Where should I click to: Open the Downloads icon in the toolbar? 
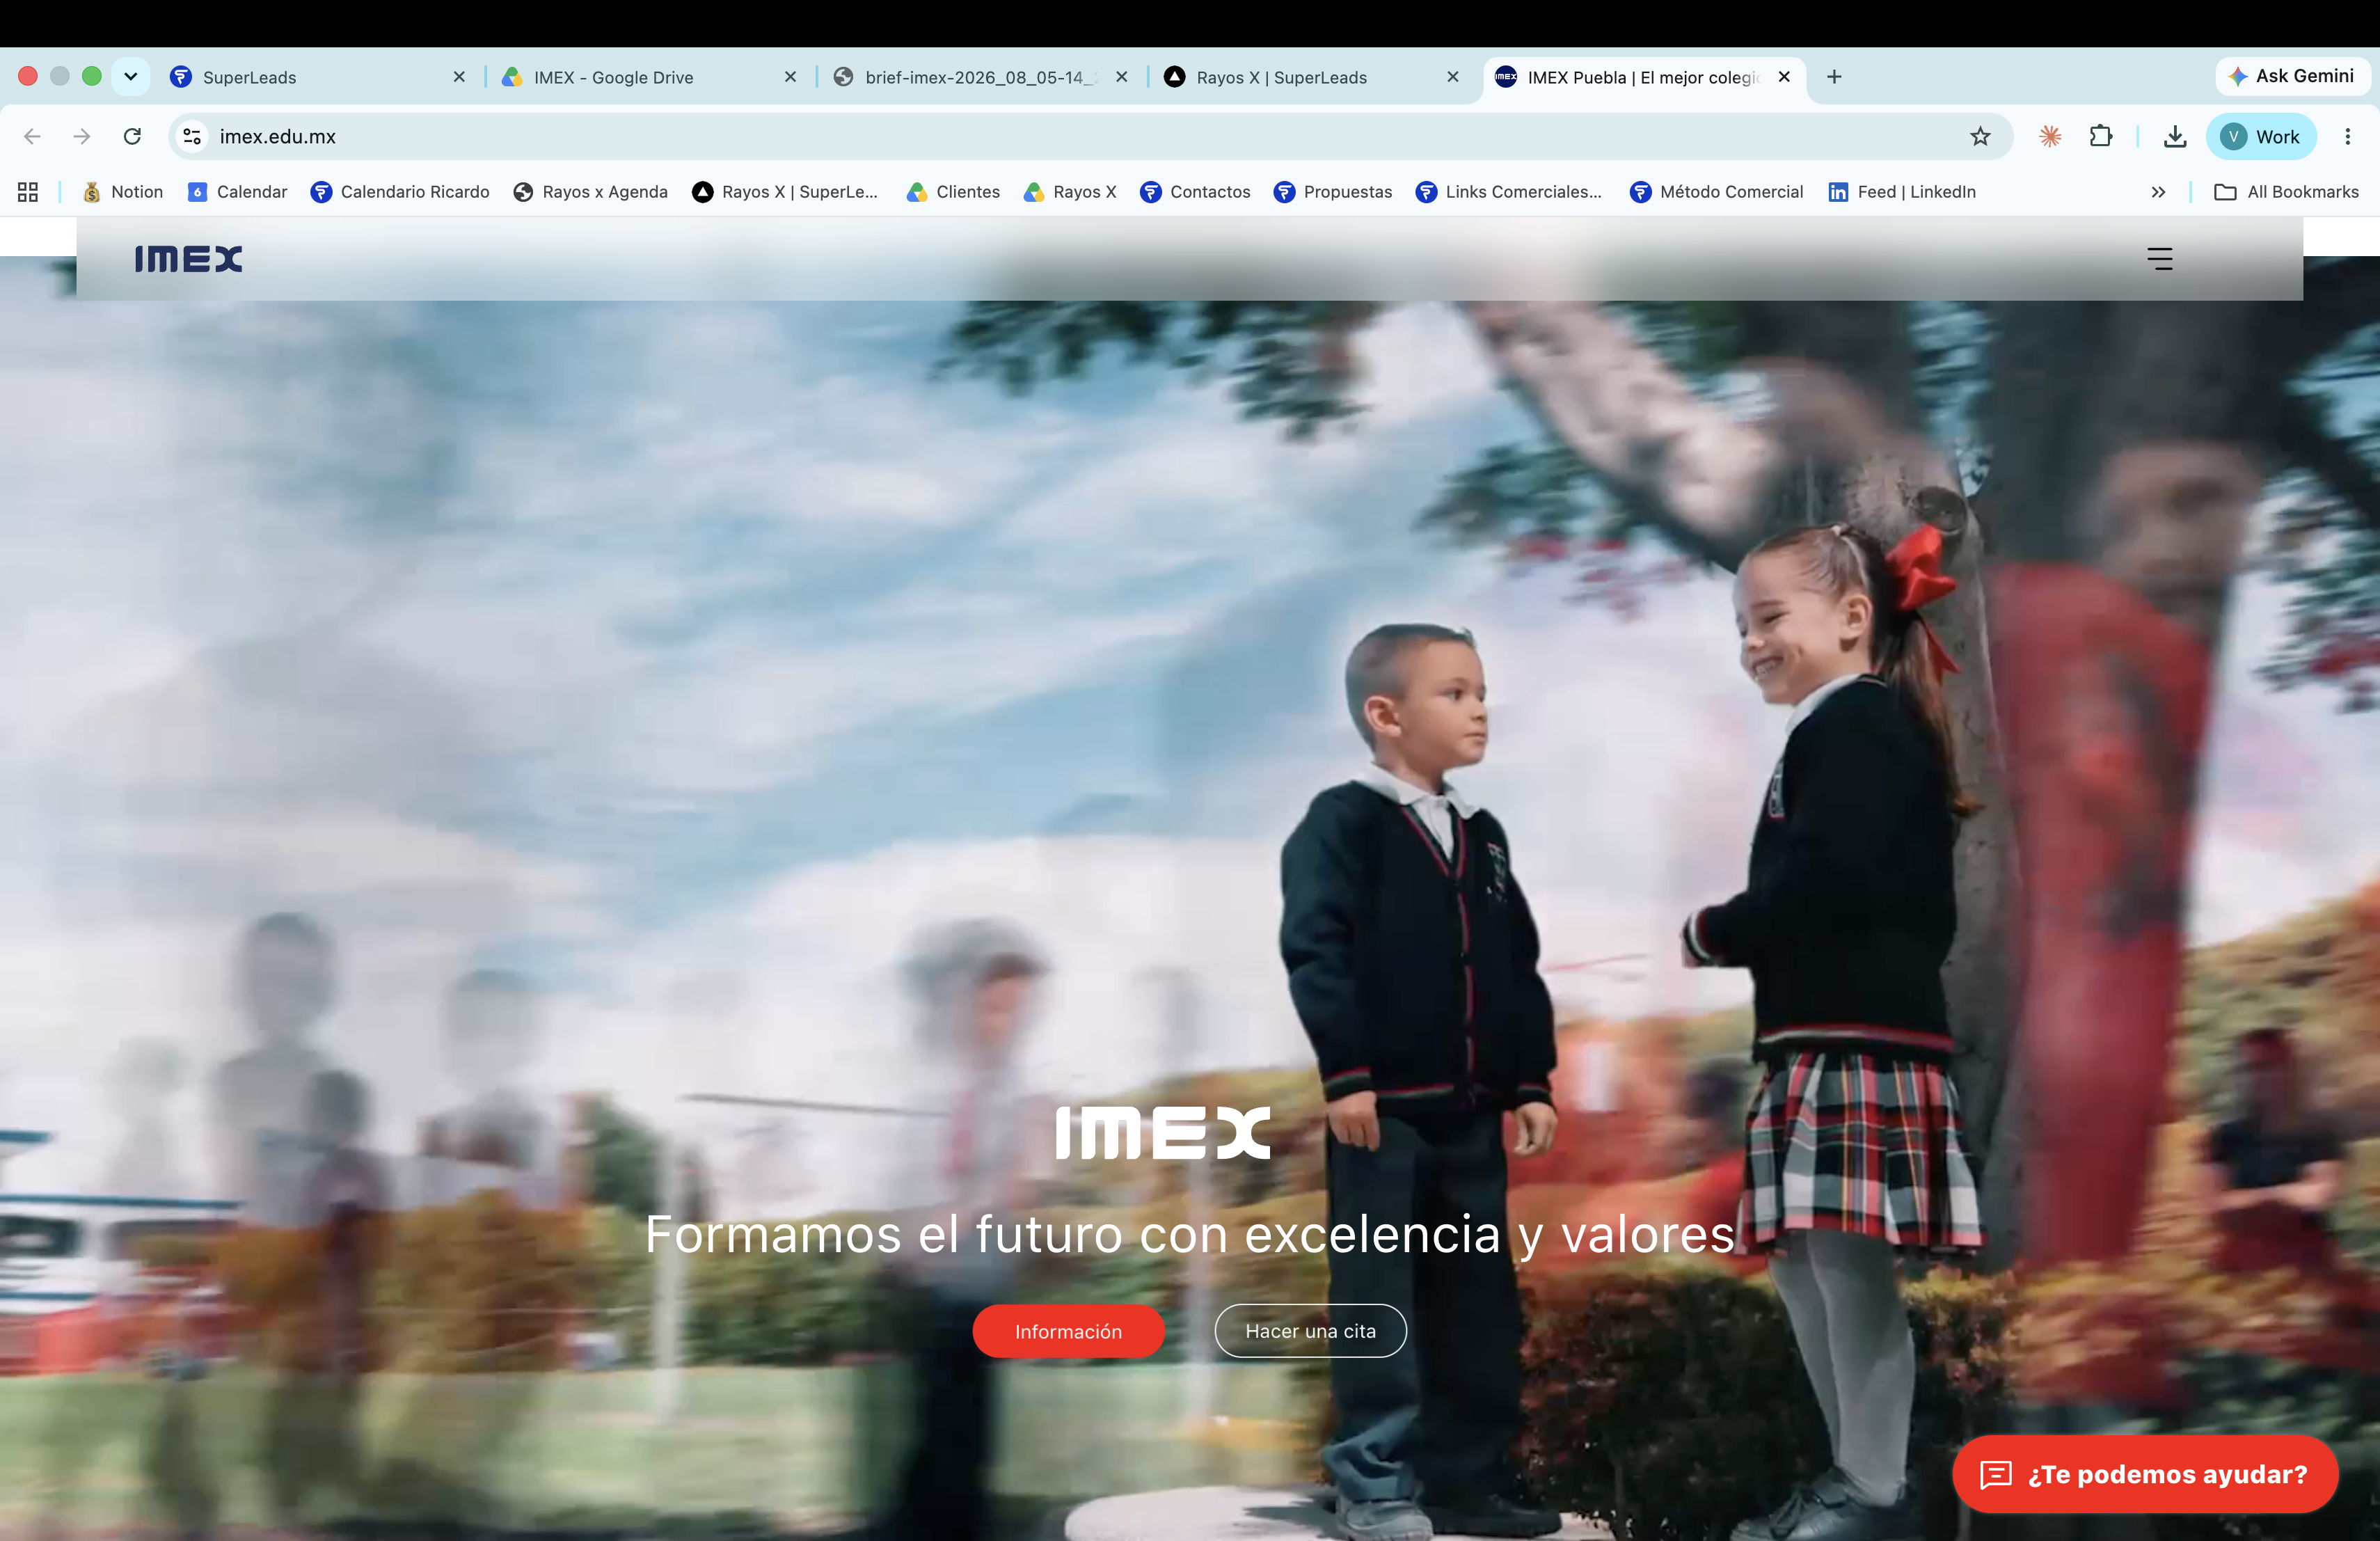tap(2174, 136)
